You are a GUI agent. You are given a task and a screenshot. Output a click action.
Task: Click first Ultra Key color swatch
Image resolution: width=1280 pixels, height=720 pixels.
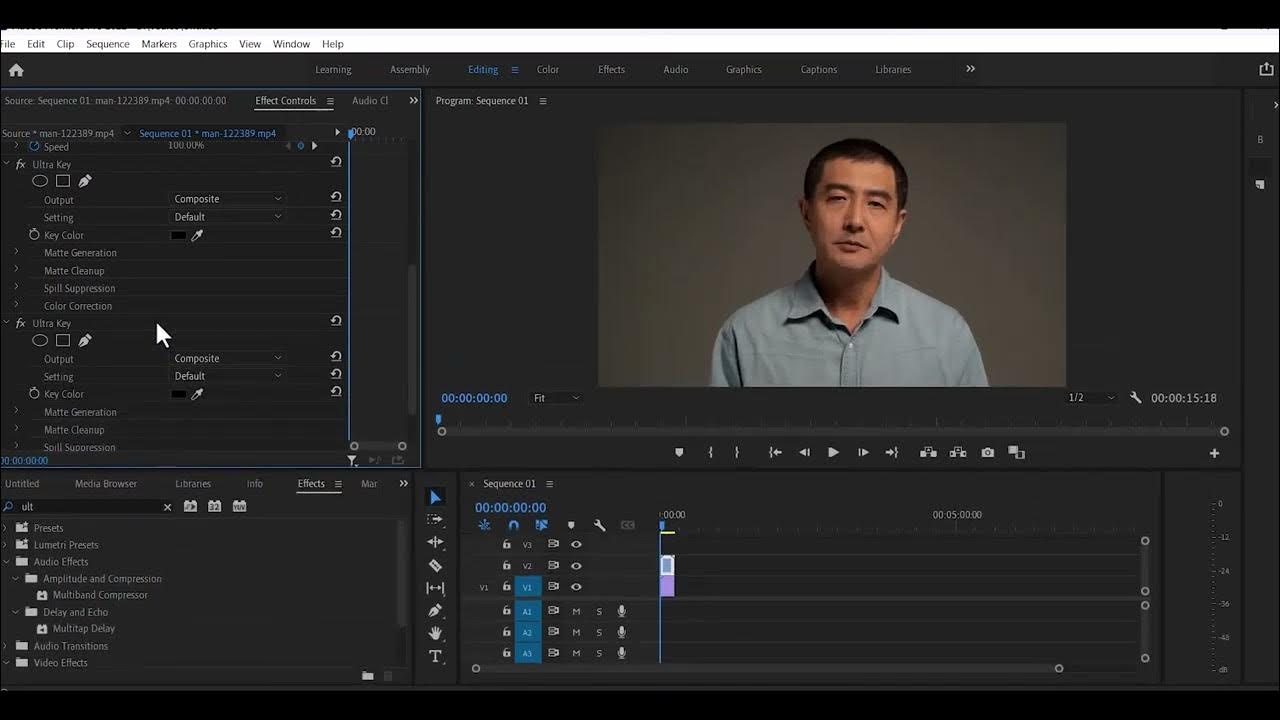pyautogui.click(x=178, y=236)
